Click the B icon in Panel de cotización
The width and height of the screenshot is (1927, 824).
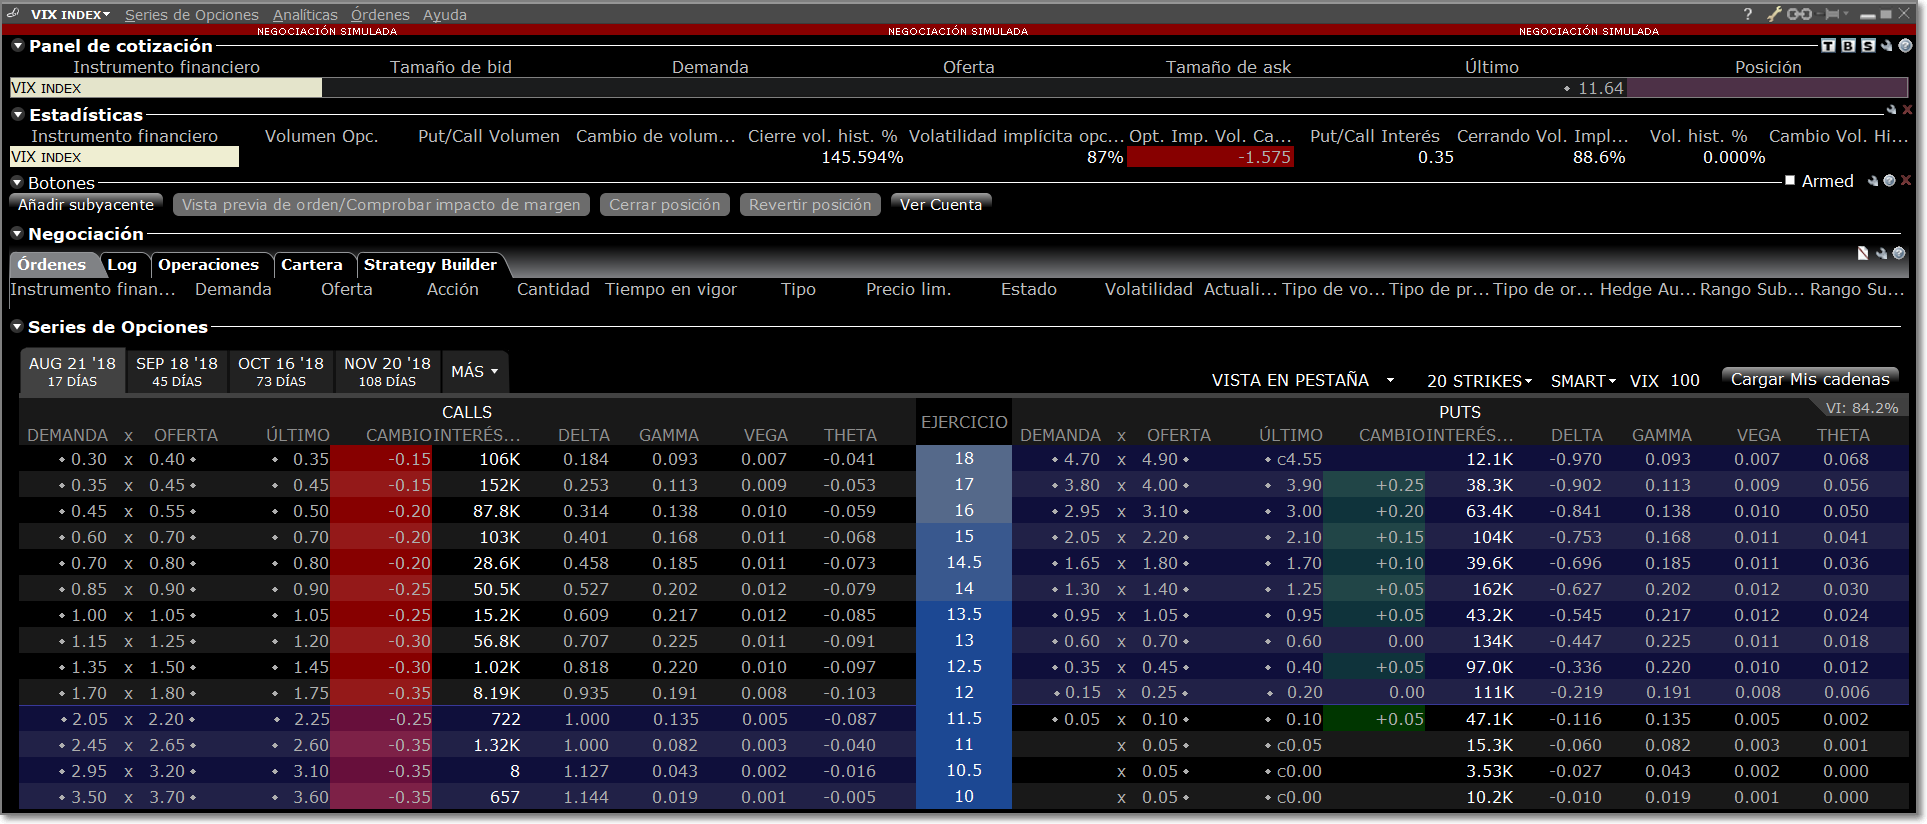tap(1848, 45)
